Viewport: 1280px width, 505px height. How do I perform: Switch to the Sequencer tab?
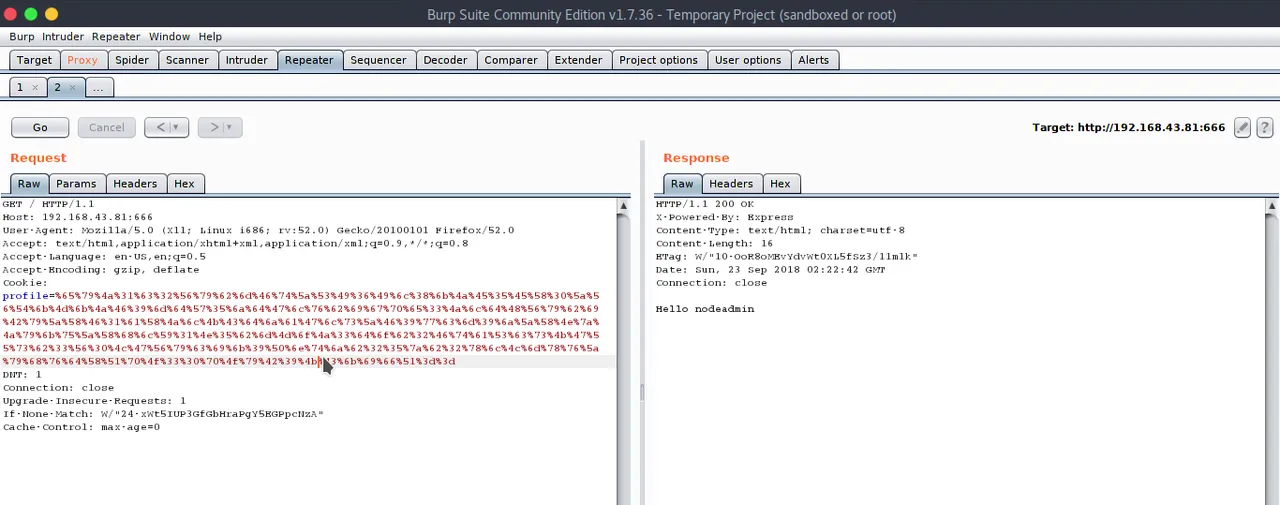point(378,60)
